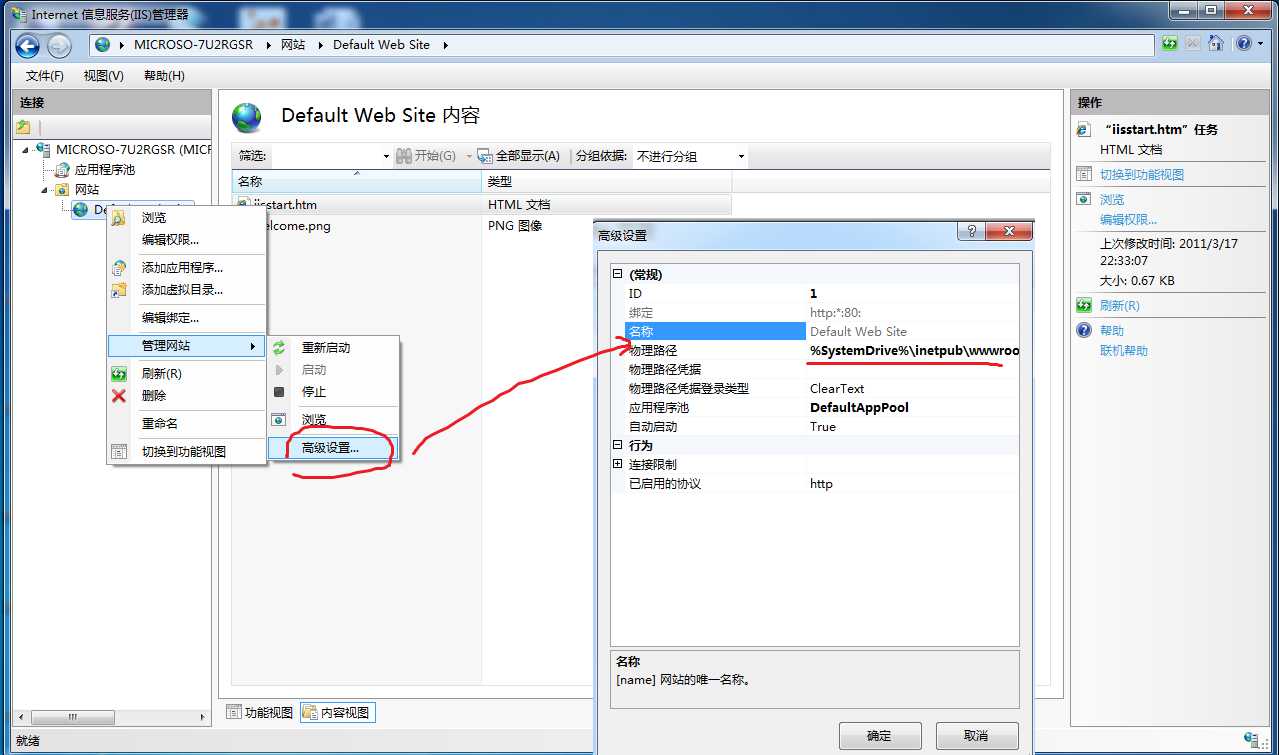Choose 添加应用程序... in context menu
Screen dimensions: 1279x755
[x=186, y=268]
